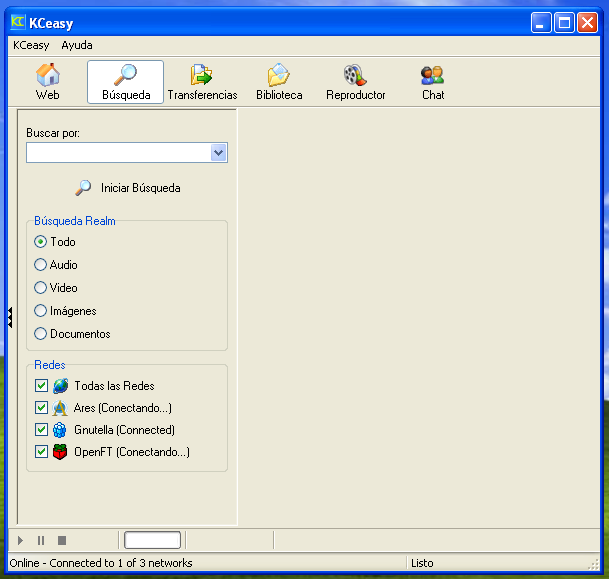This screenshot has width=609, height=579.
Task: Click the KCeasy logo in title bar
Action: 17,22
